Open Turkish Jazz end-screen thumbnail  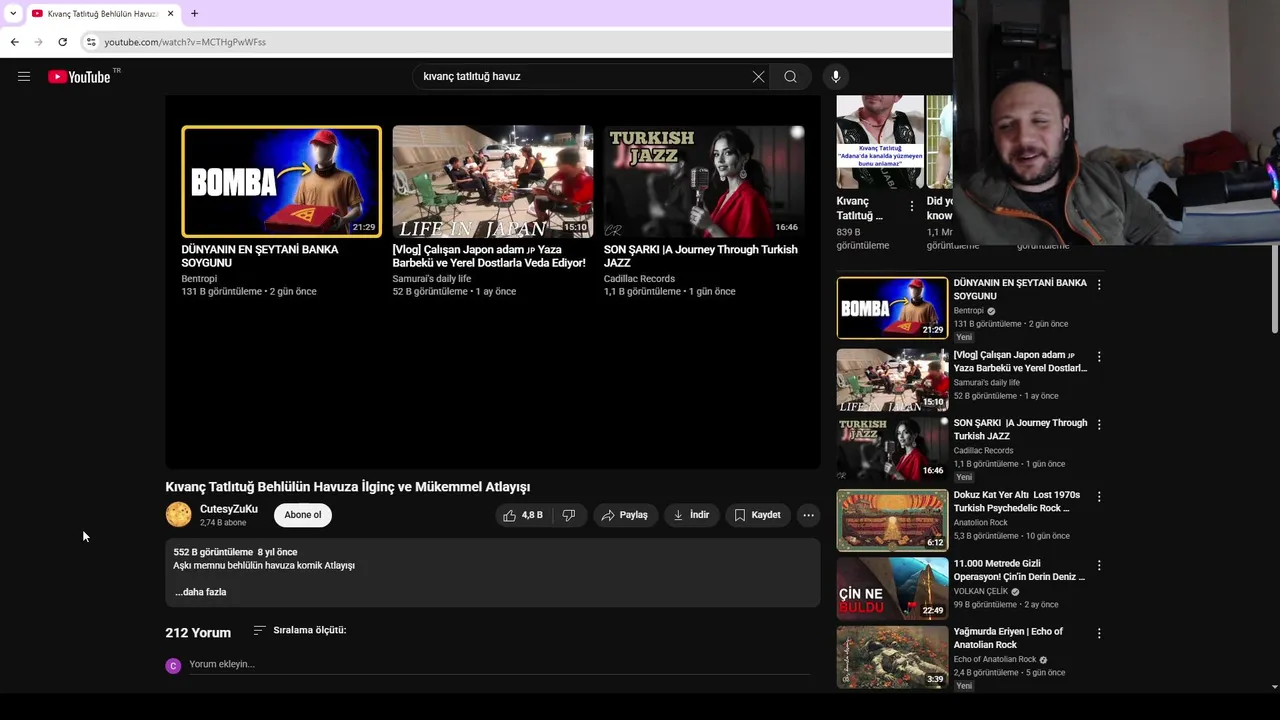[x=704, y=181]
